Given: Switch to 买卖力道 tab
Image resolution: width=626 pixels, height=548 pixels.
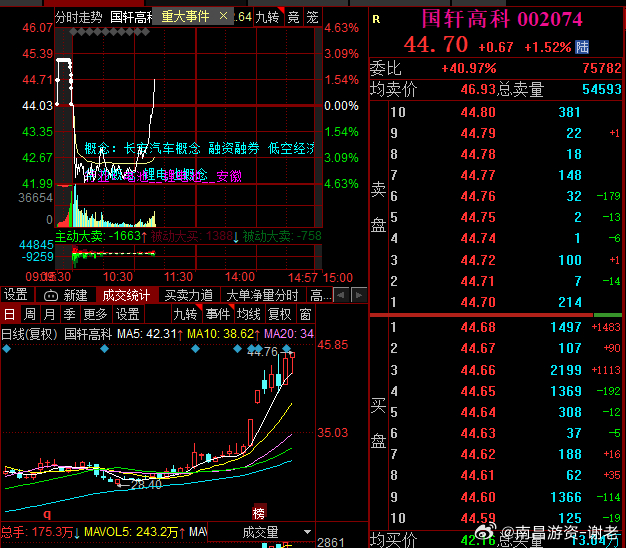Looking at the screenshot, I should [x=188, y=295].
